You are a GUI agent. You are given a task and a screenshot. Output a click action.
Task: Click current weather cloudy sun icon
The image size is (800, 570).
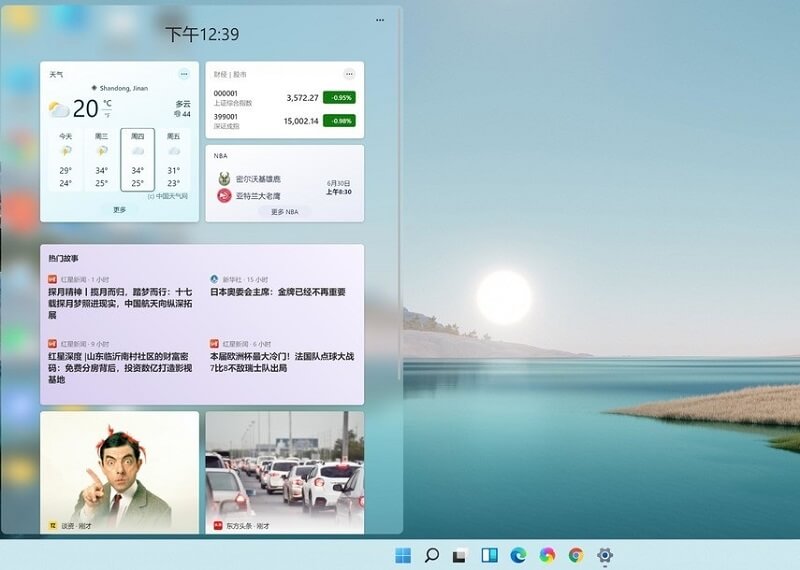(59, 109)
